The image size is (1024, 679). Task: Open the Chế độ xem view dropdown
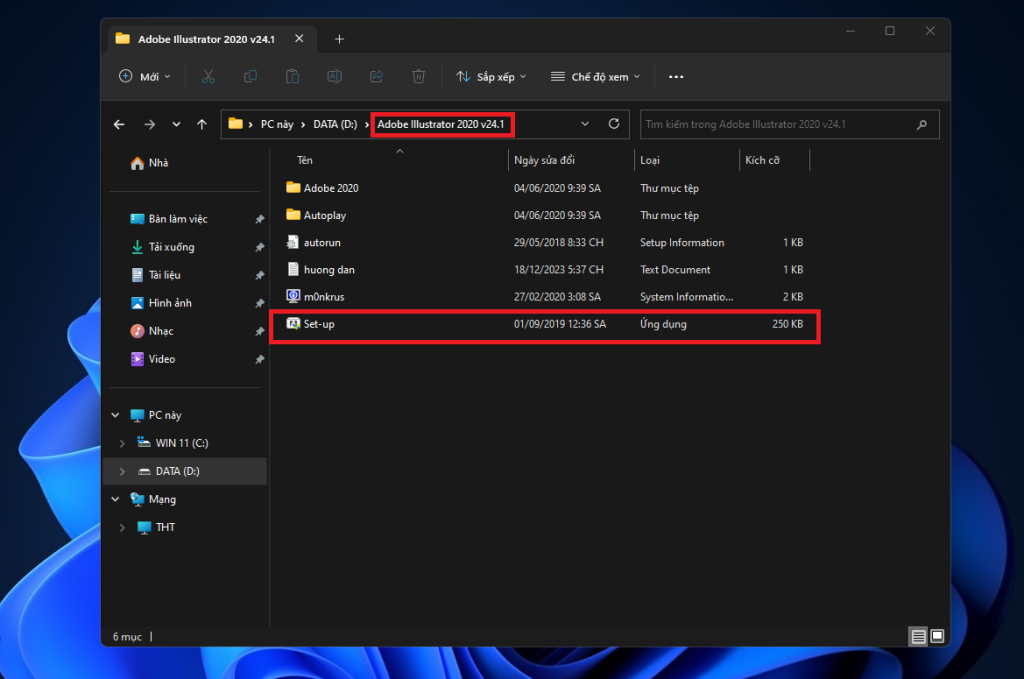click(x=595, y=76)
